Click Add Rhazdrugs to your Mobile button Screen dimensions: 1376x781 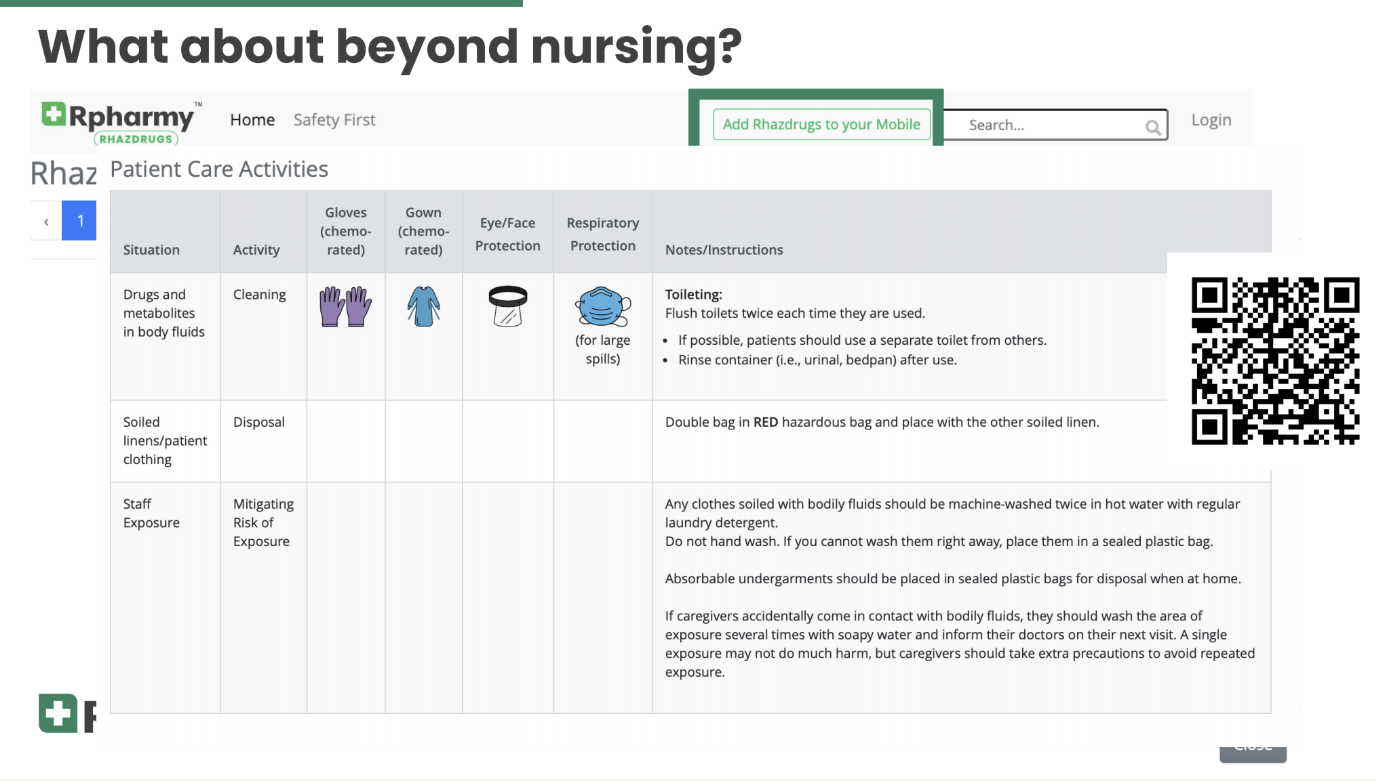coord(821,124)
